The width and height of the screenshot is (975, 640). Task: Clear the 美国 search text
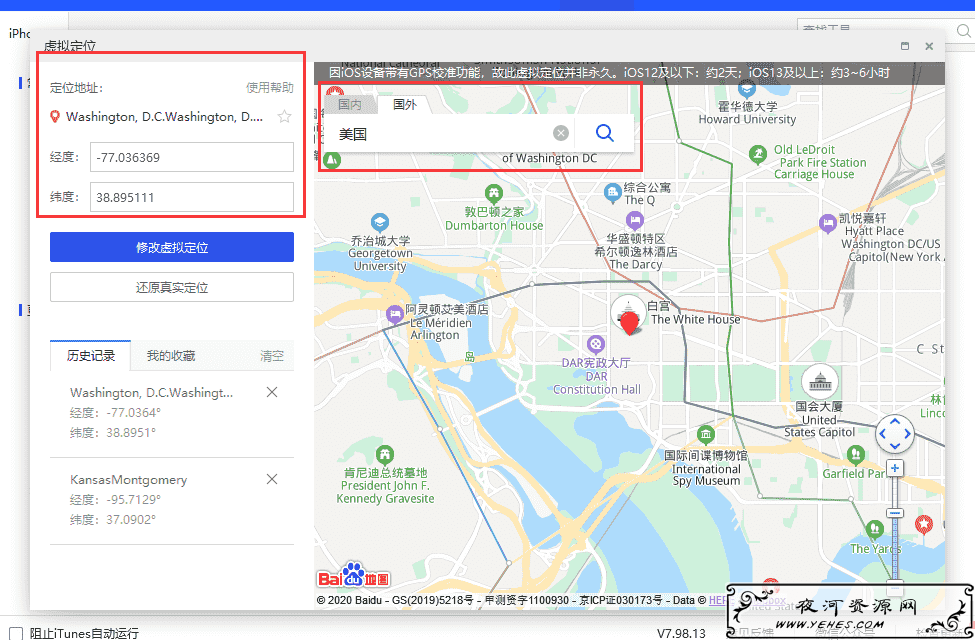point(561,133)
